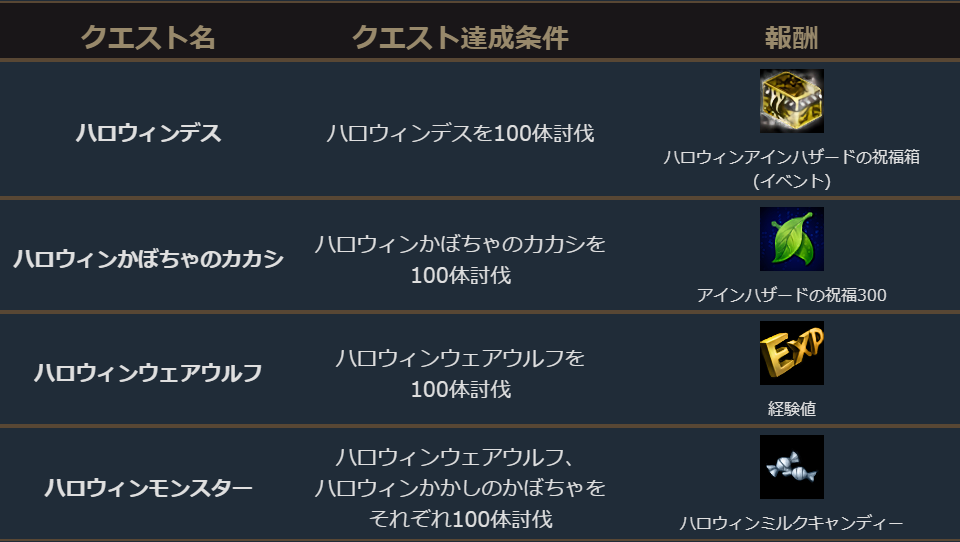Click the クエスト達成条件 column header
Image resolution: width=960 pixels, height=542 pixels.
pos(460,38)
